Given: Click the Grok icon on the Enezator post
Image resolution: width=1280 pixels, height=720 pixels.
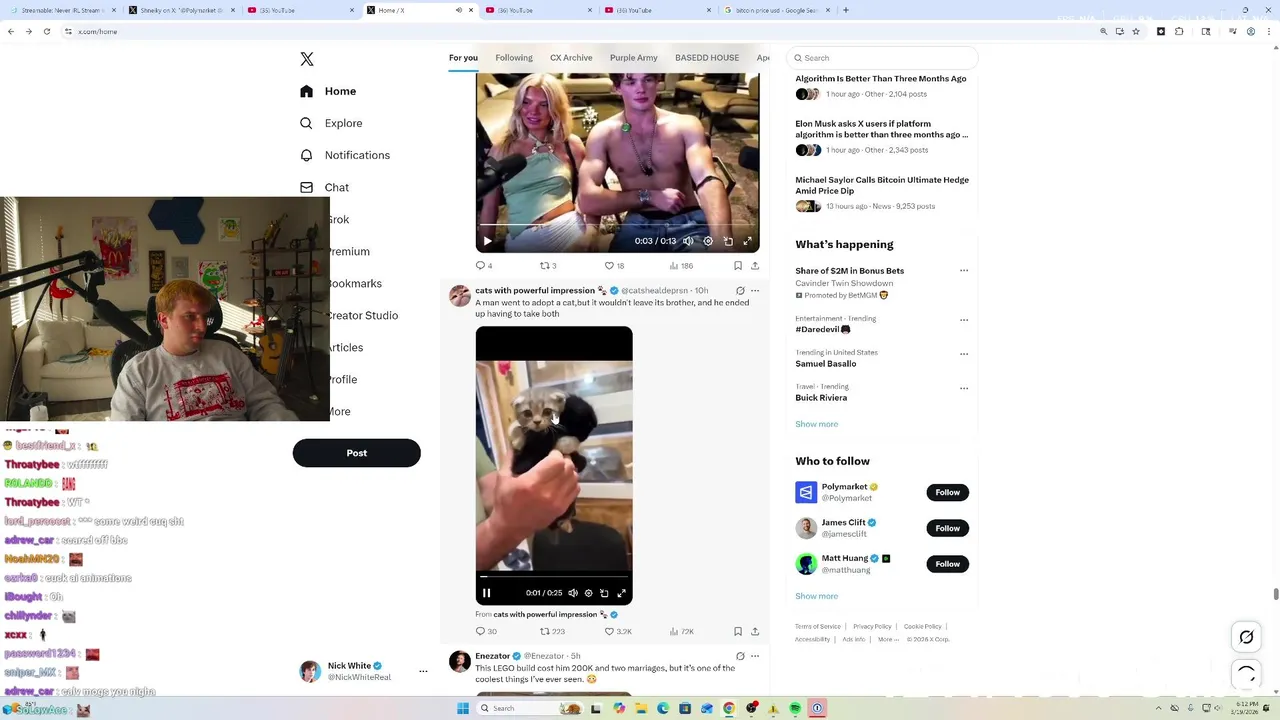Looking at the screenshot, I should pos(740,656).
